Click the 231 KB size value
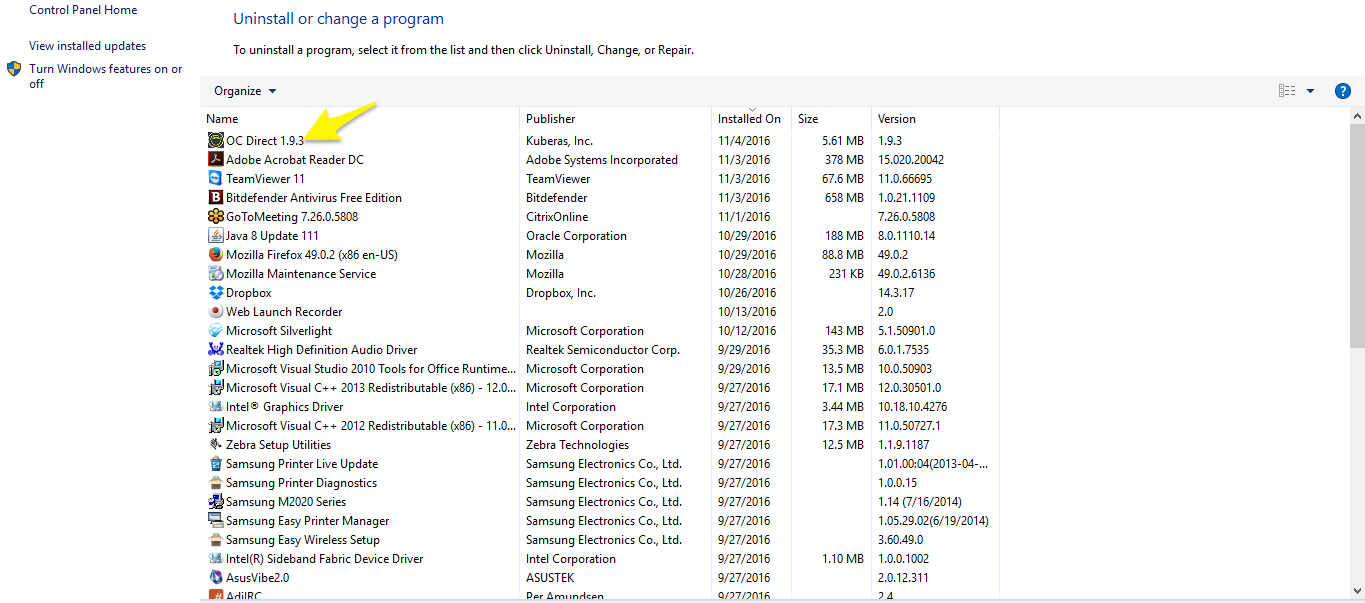 pyautogui.click(x=847, y=274)
